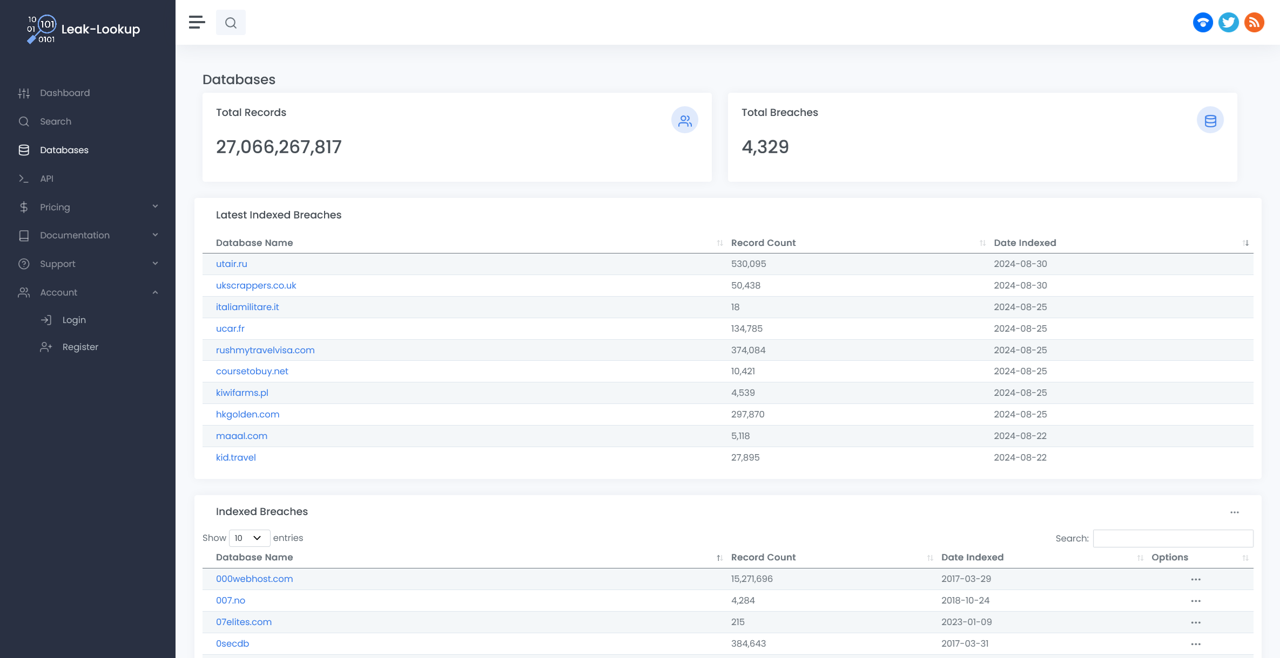This screenshot has height=658, width=1280.
Task: Open the 007.no database link
Action: click(230, 601)
